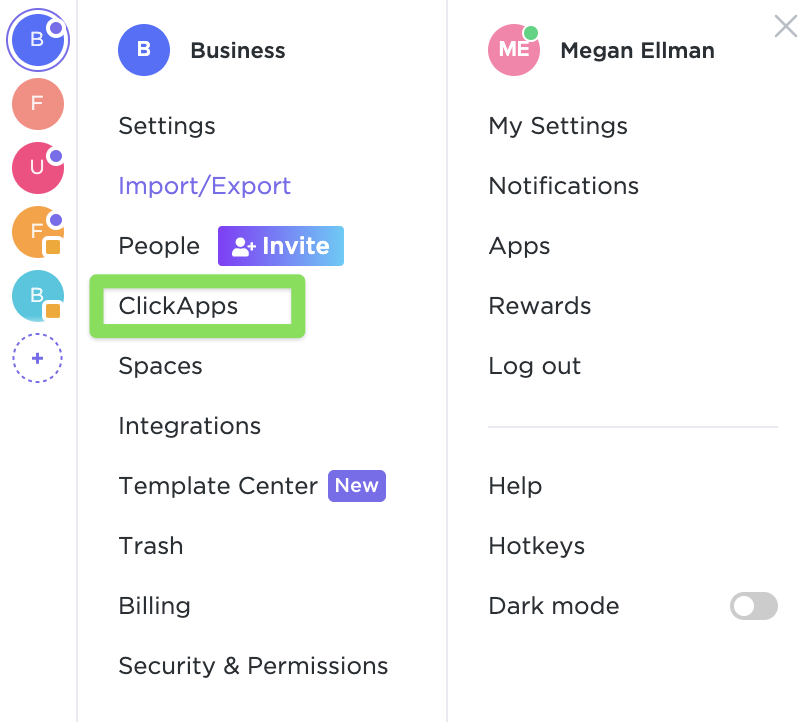
Task: Open ClickApps menu item
Action: tap(178, 306)
